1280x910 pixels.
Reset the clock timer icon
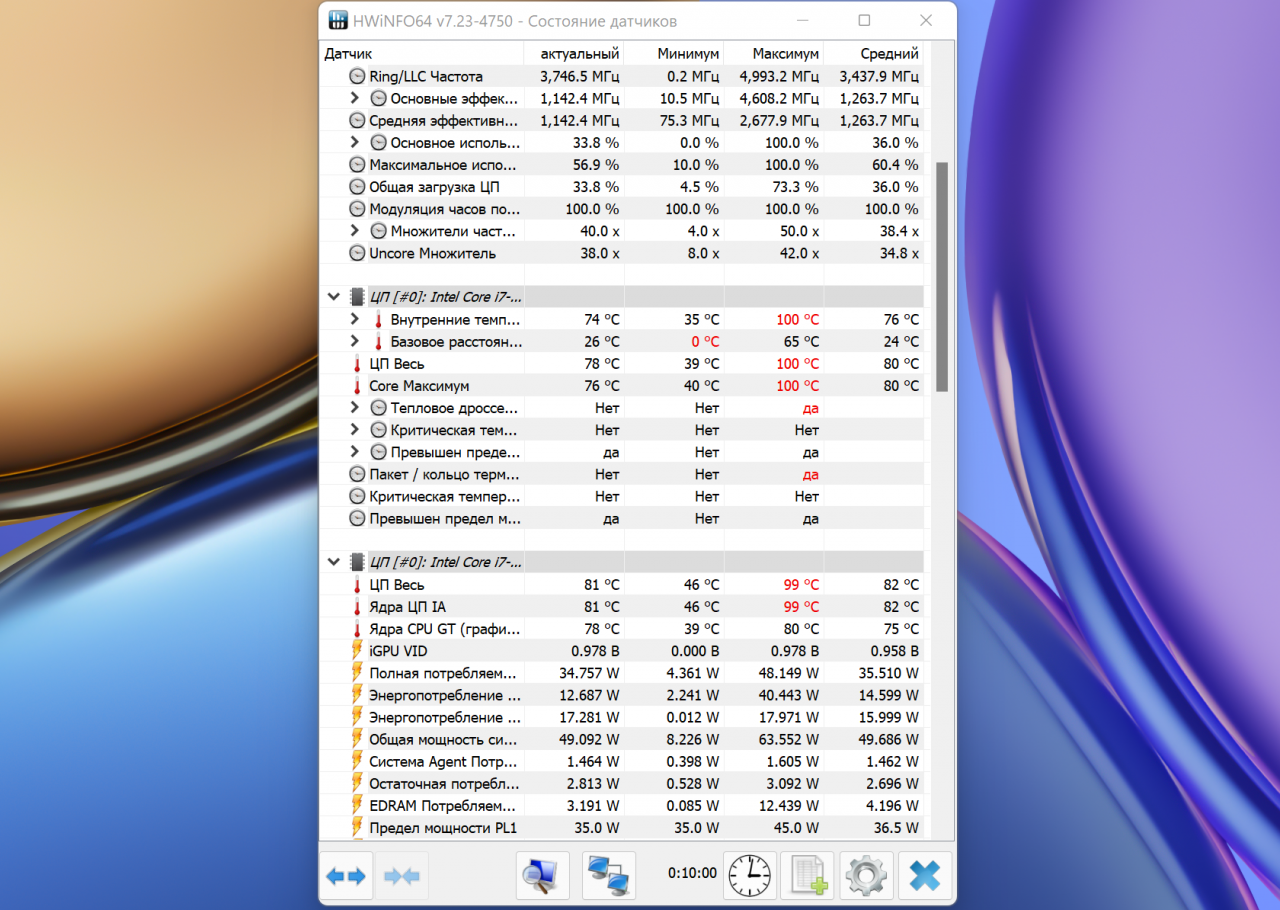[x=750, y=876]
